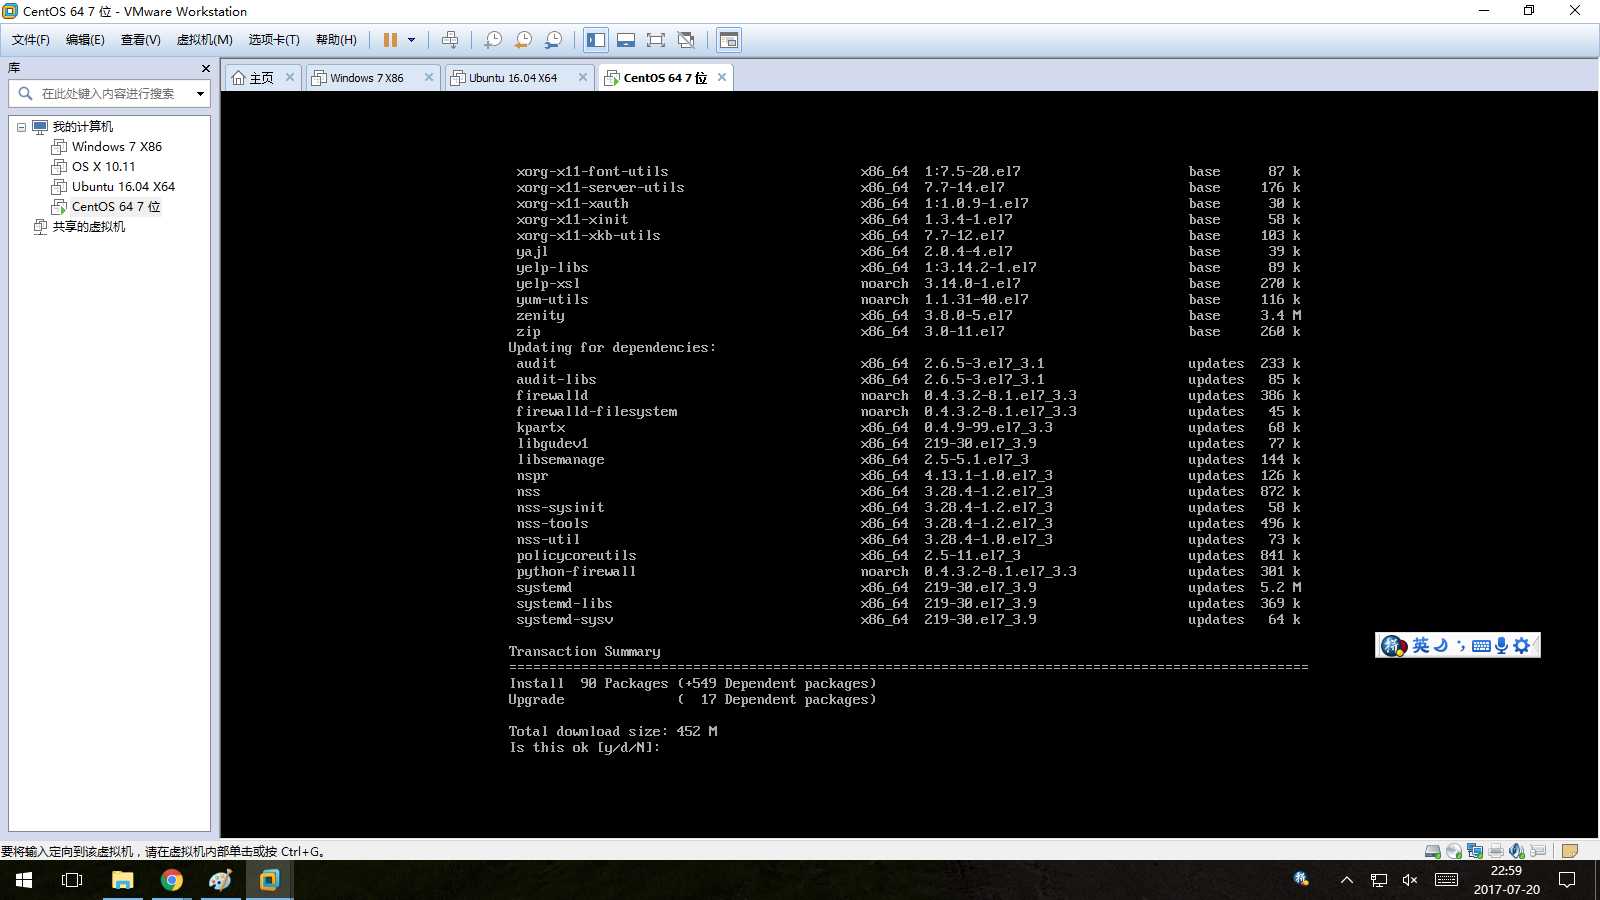Click the Pause virtual machine button
Image resolution: width=1600 pixels, height=900 pixels.
[390, 40]
